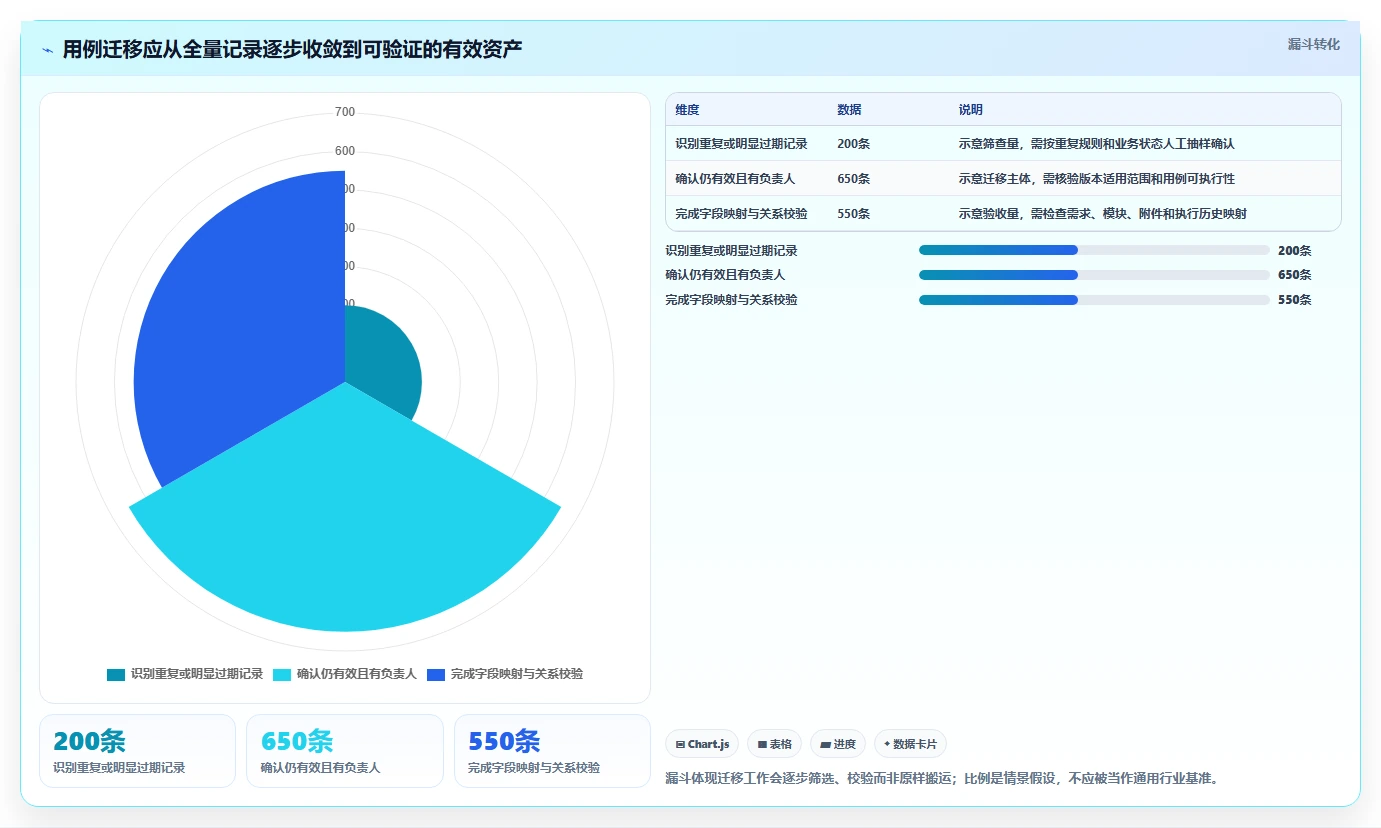This screenshot has height=828, width=1381.
Task: Click the title 用例迁移应从全量记录逐步收敛
Action: coord(292,49)
